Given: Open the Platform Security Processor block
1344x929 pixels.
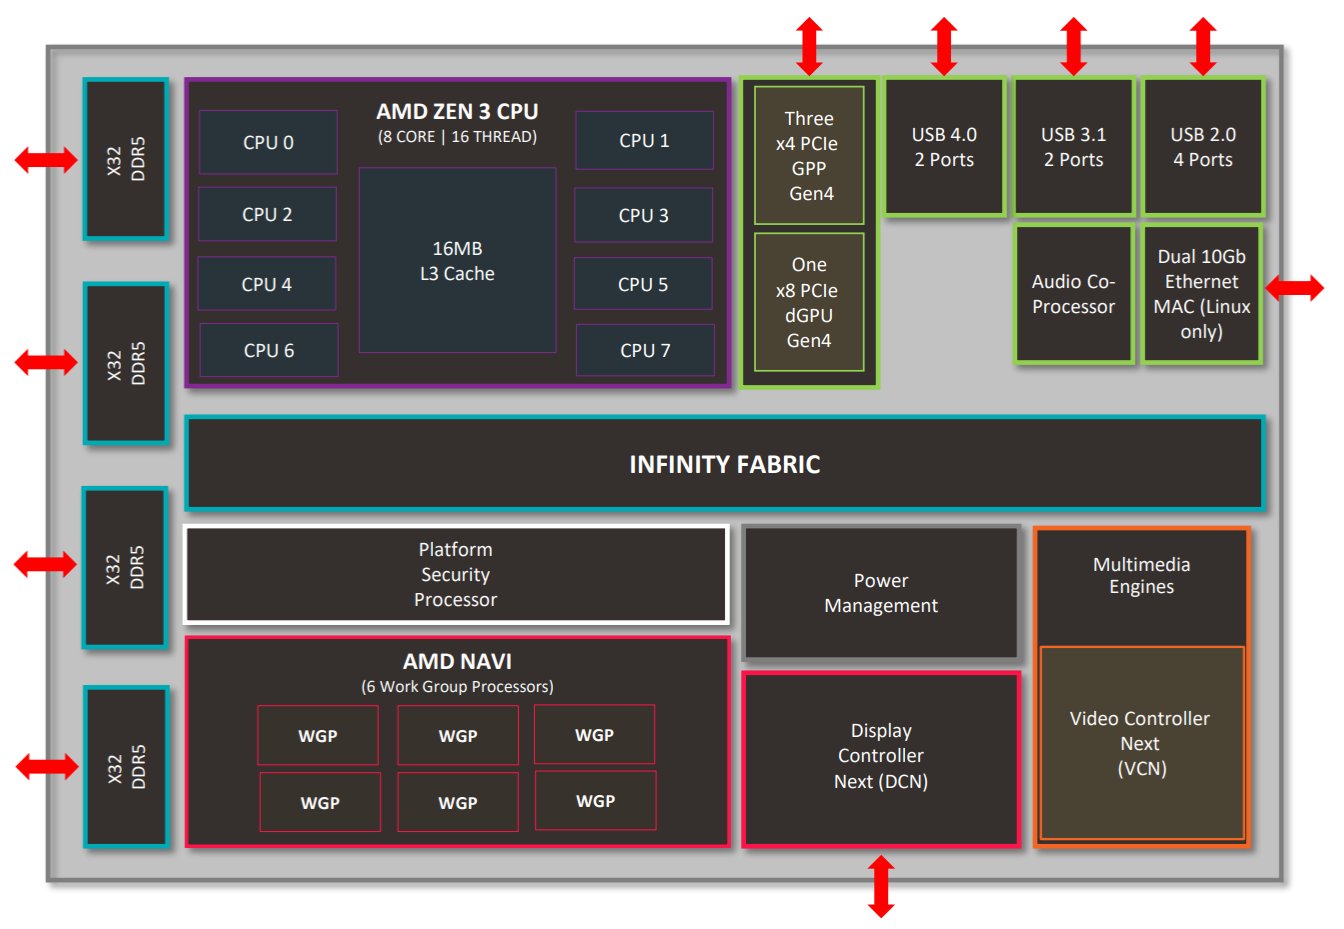Looking at the screenshot, I should click(x=455, y=574).
